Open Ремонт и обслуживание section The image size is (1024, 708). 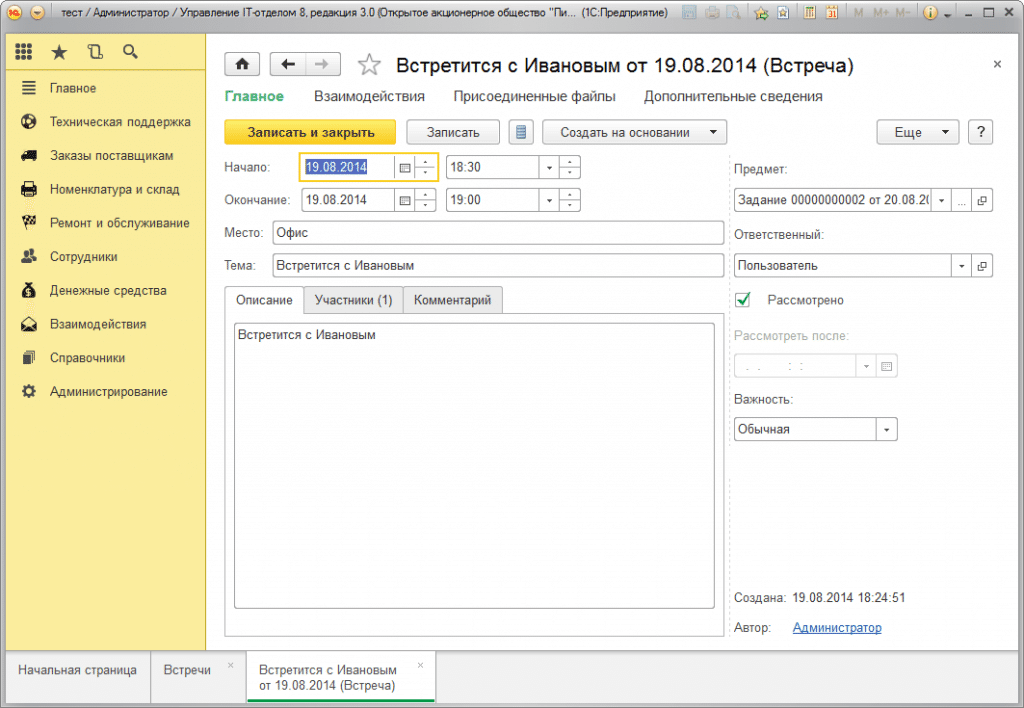106,223
